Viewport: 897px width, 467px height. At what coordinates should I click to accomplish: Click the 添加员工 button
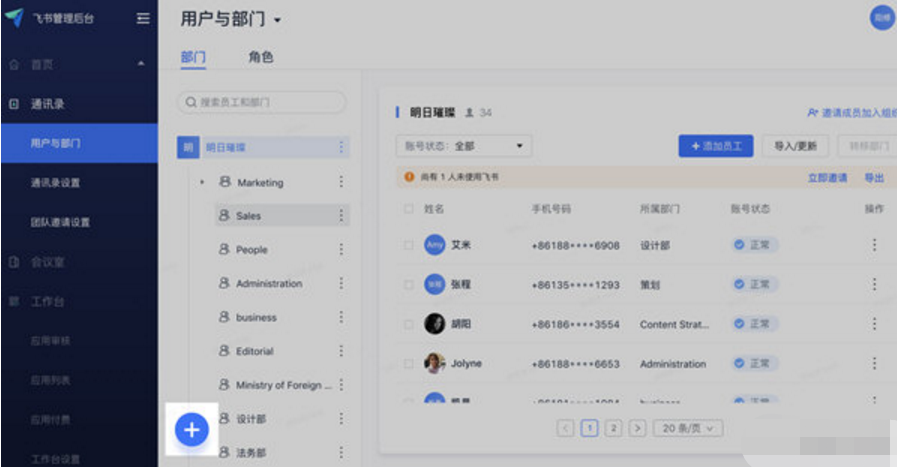click(716, 146)
